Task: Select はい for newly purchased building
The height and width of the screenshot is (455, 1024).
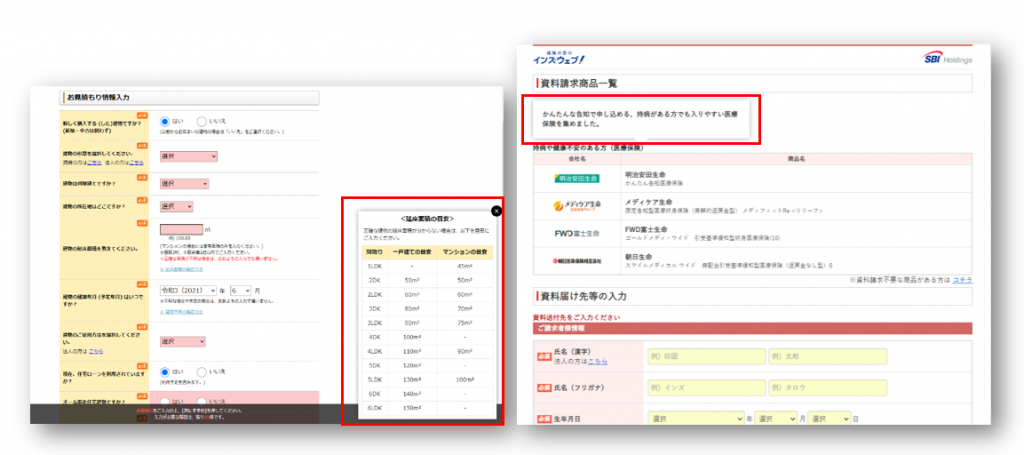Action: 165,121
